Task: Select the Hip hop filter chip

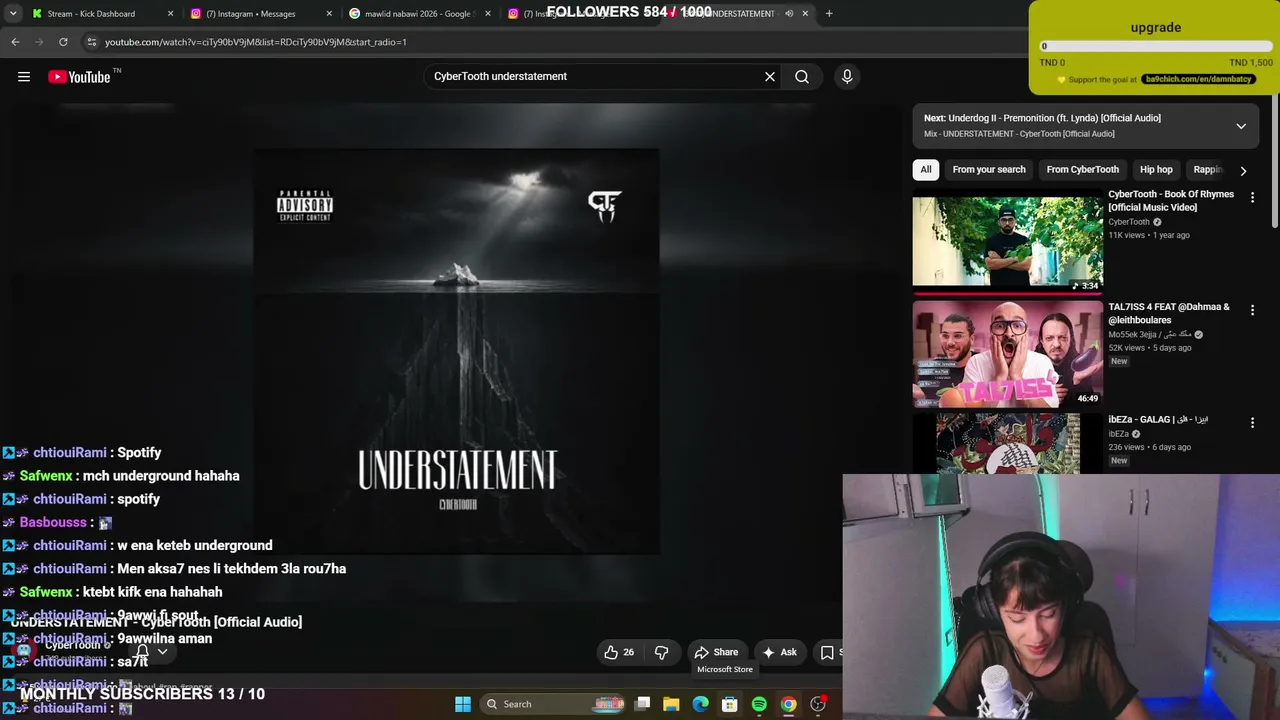Action: point(1156,170)
